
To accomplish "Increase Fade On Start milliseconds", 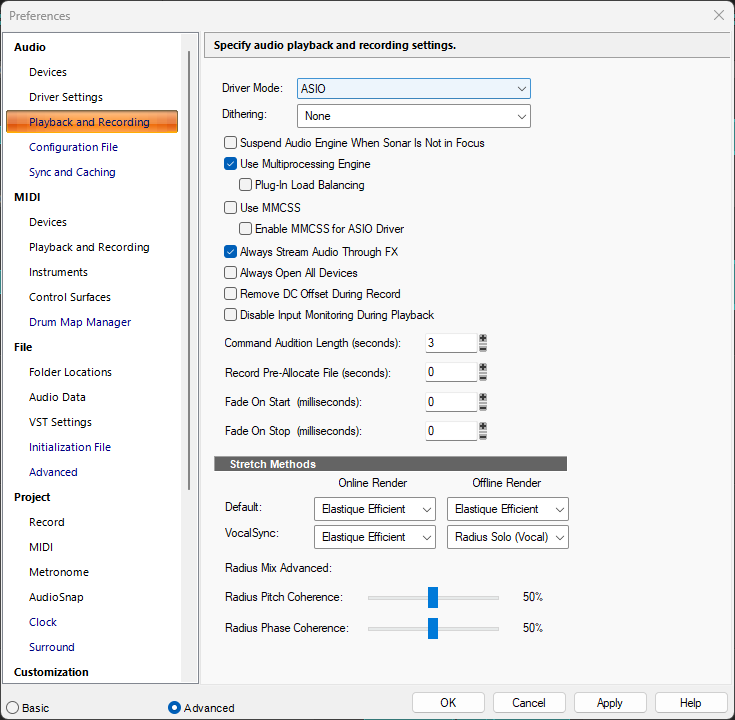I will point(483,398).
